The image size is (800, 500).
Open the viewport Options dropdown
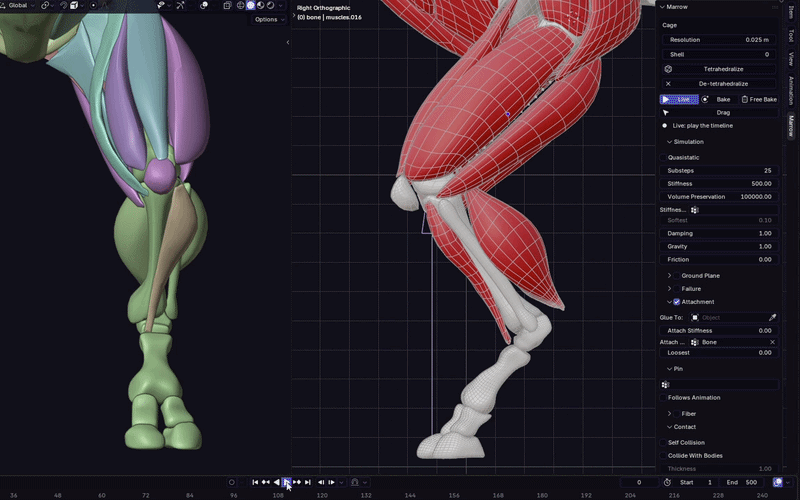(269, 19)
